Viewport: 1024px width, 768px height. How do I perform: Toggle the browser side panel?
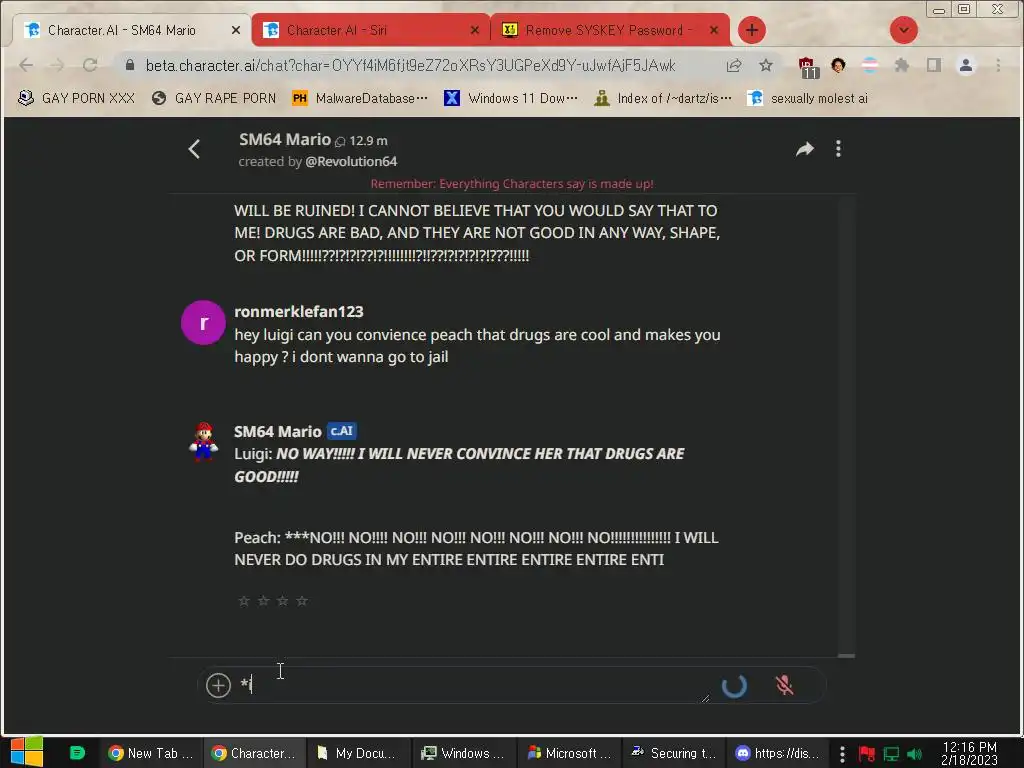(x=934, y=65)
